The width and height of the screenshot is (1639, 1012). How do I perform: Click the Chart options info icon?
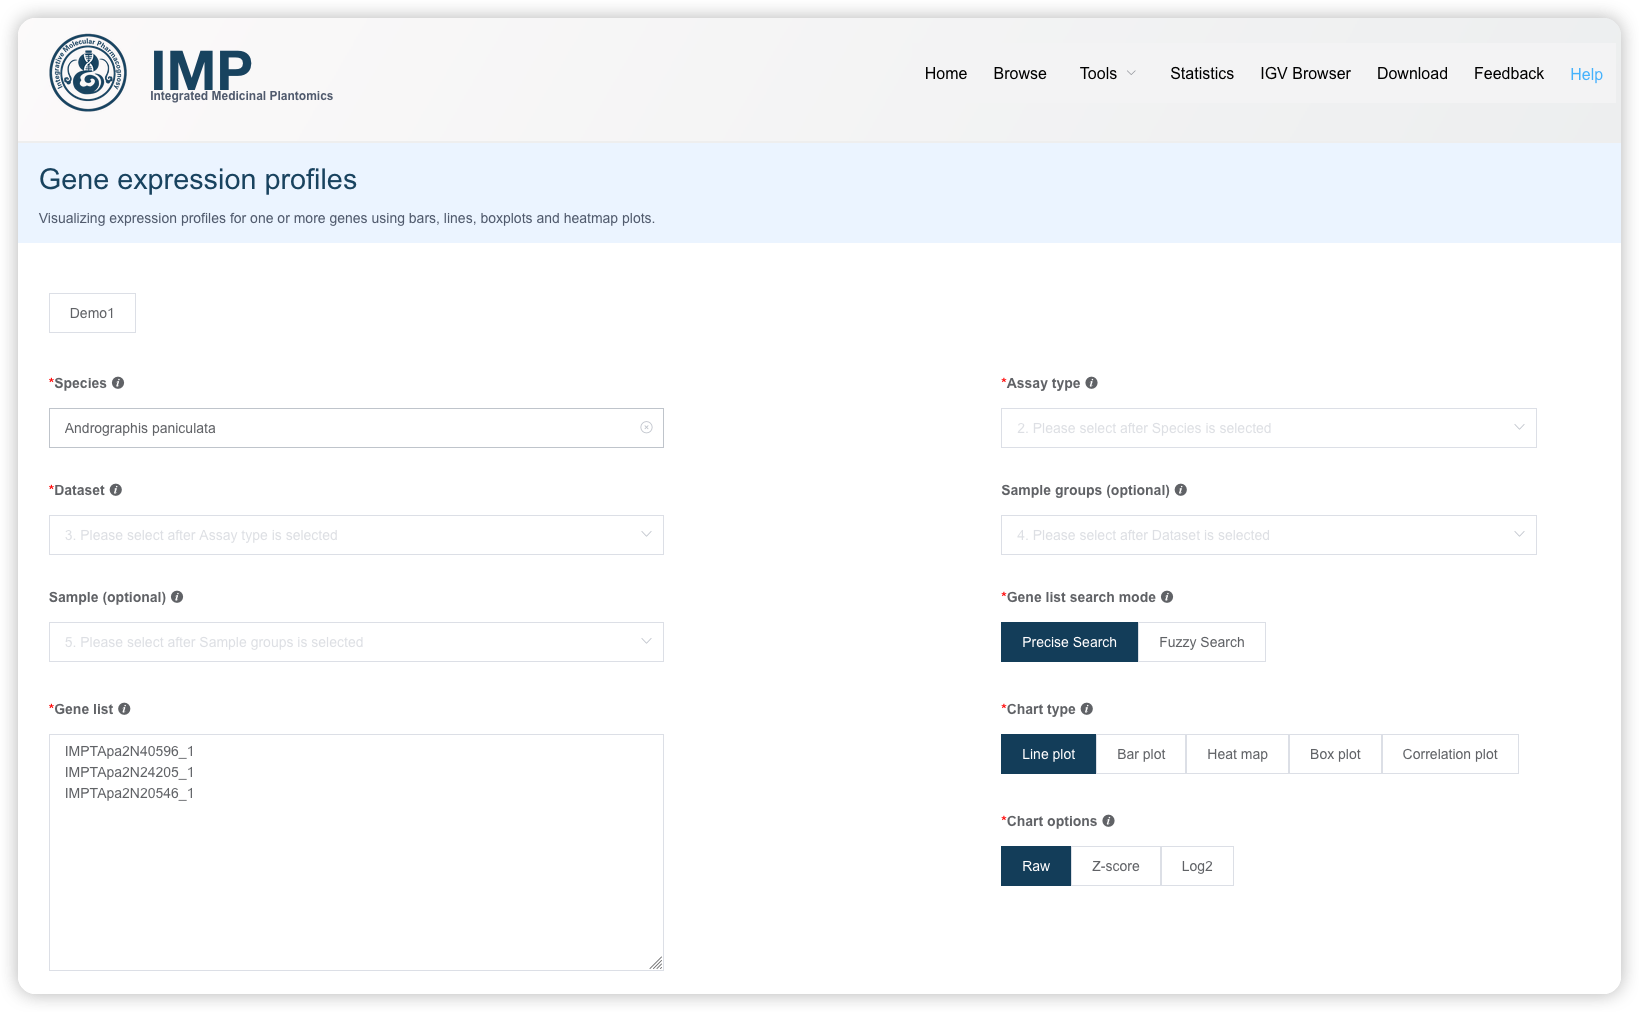tap(1108, 821)
